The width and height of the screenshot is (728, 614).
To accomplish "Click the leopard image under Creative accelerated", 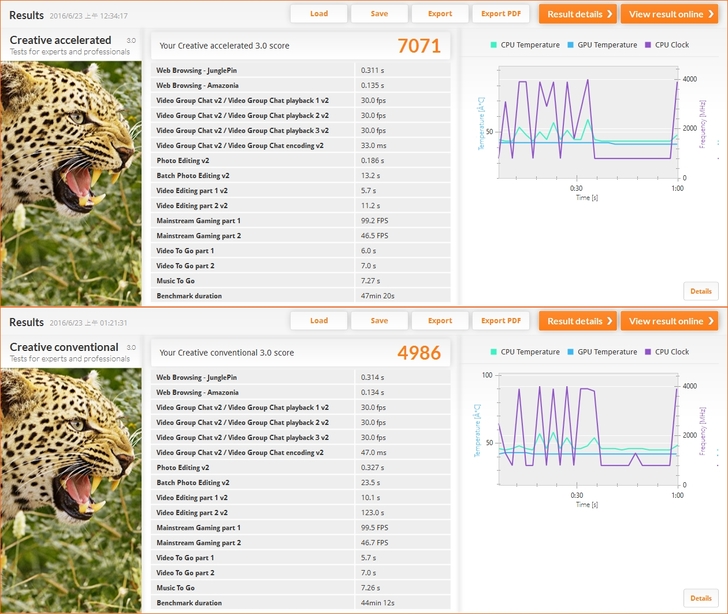I will tap(70, 180).
